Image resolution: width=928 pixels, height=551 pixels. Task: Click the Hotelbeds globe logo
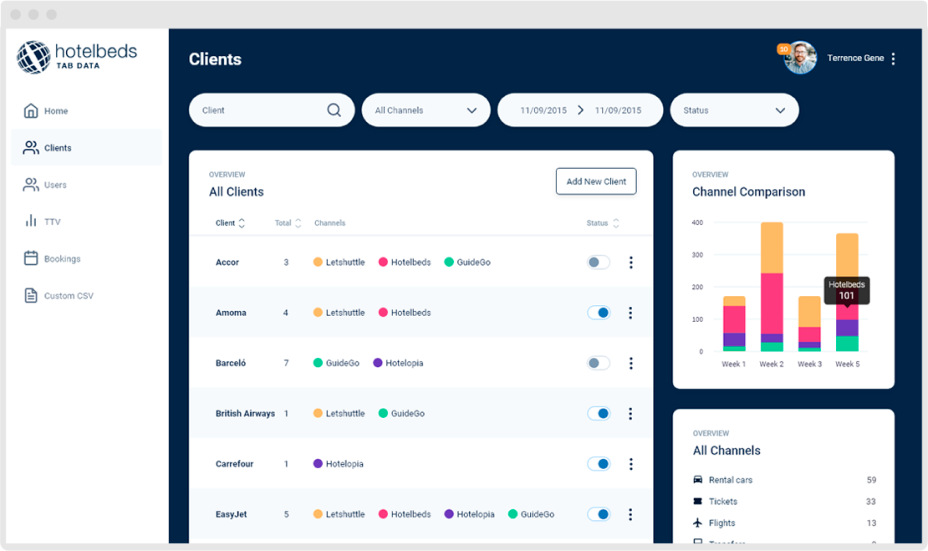[x=33, y=57]
